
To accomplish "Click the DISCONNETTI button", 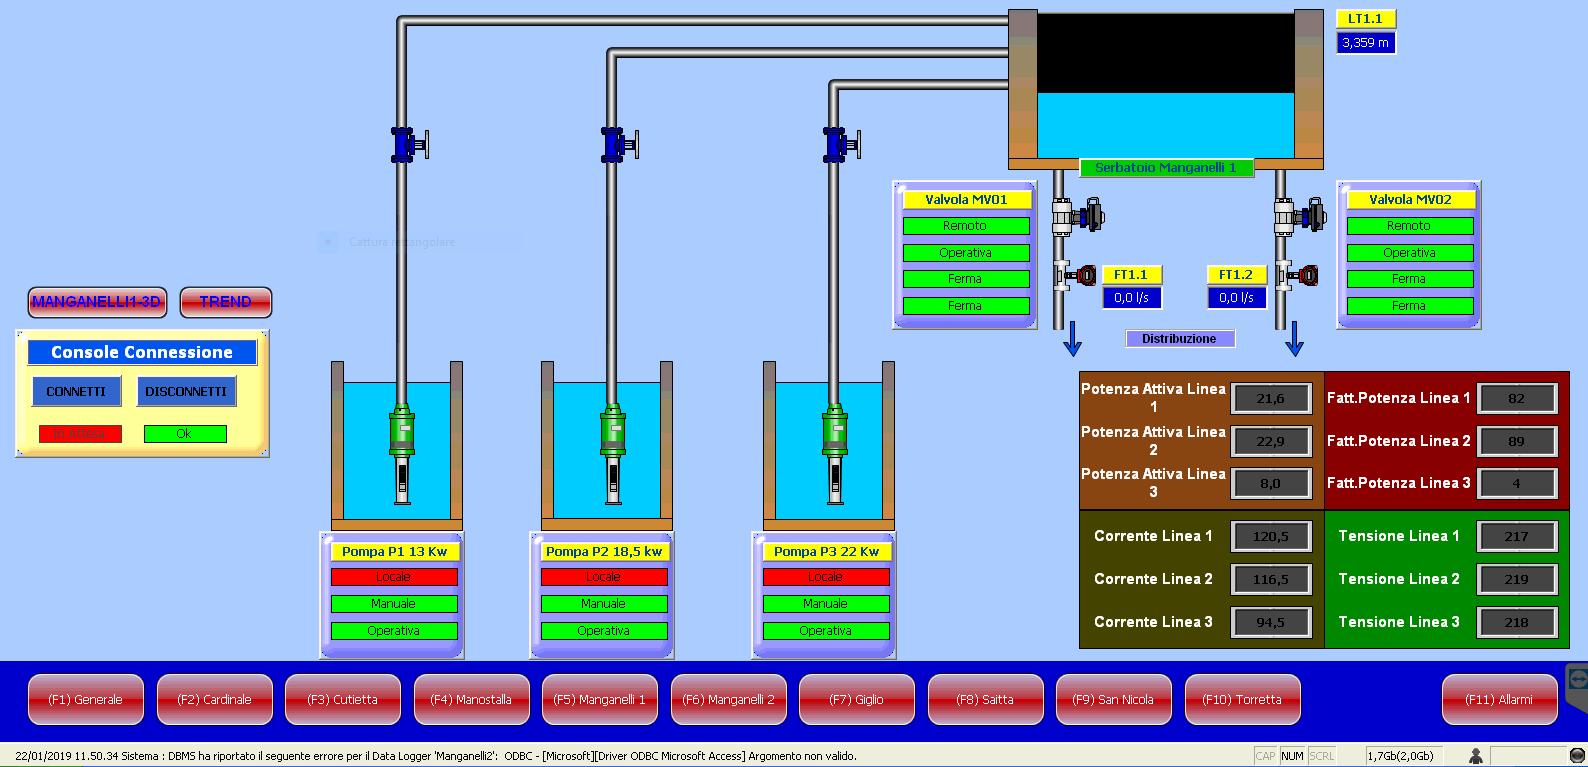I will (x=186, y=391).
